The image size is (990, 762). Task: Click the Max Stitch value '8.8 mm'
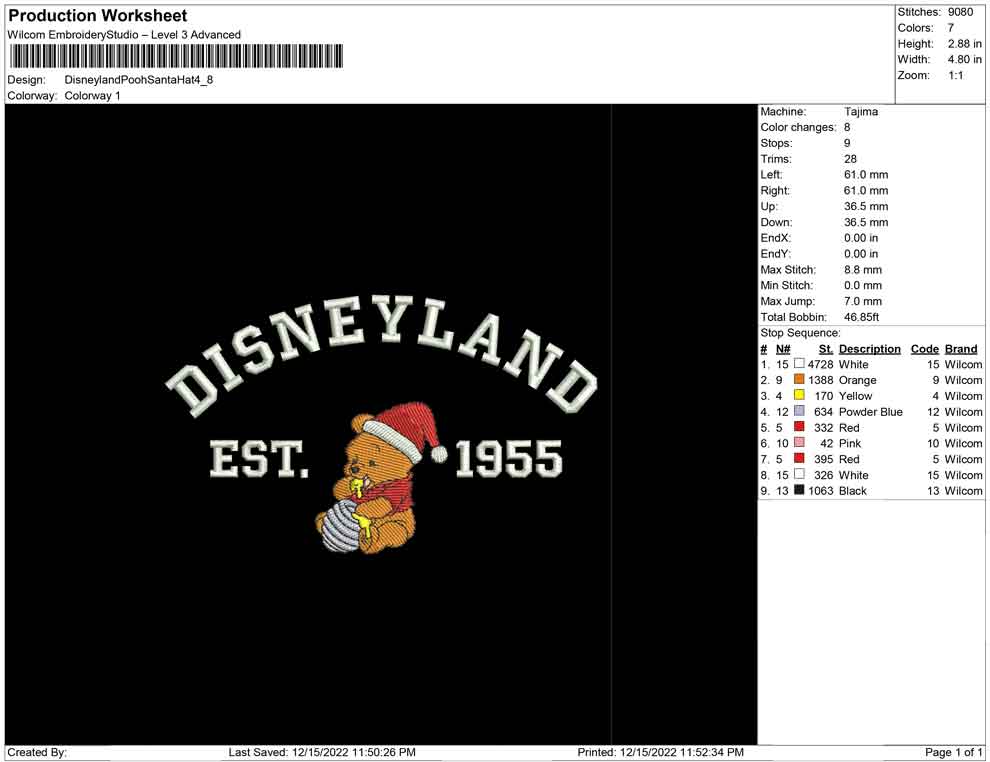[x=862, y=270]
